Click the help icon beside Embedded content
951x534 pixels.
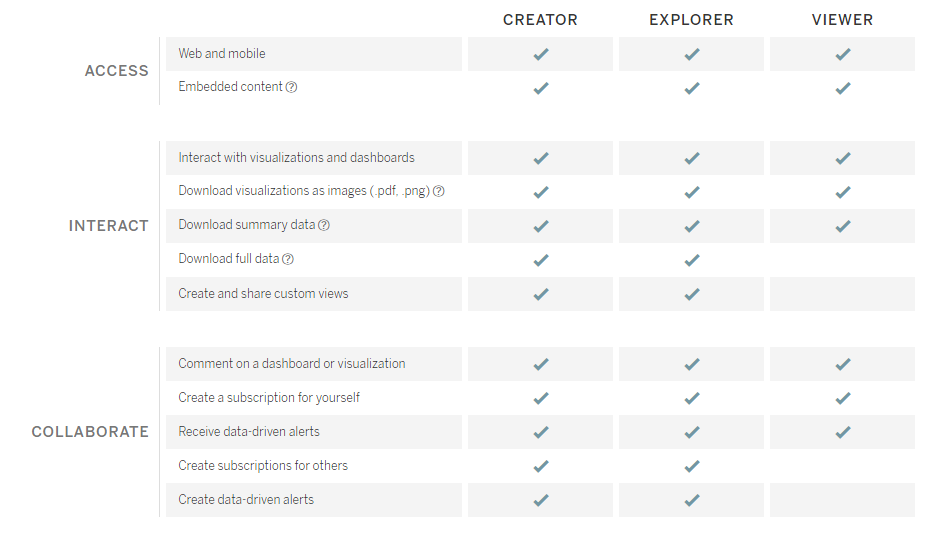[291, 87]
